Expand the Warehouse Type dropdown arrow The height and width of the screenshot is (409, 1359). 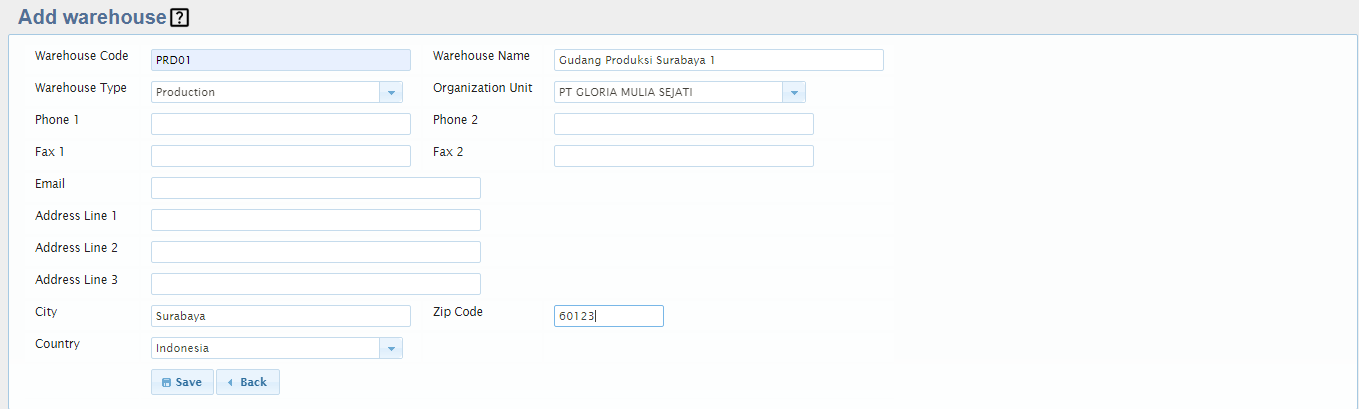pyautogui.click(x=391, y=92)
